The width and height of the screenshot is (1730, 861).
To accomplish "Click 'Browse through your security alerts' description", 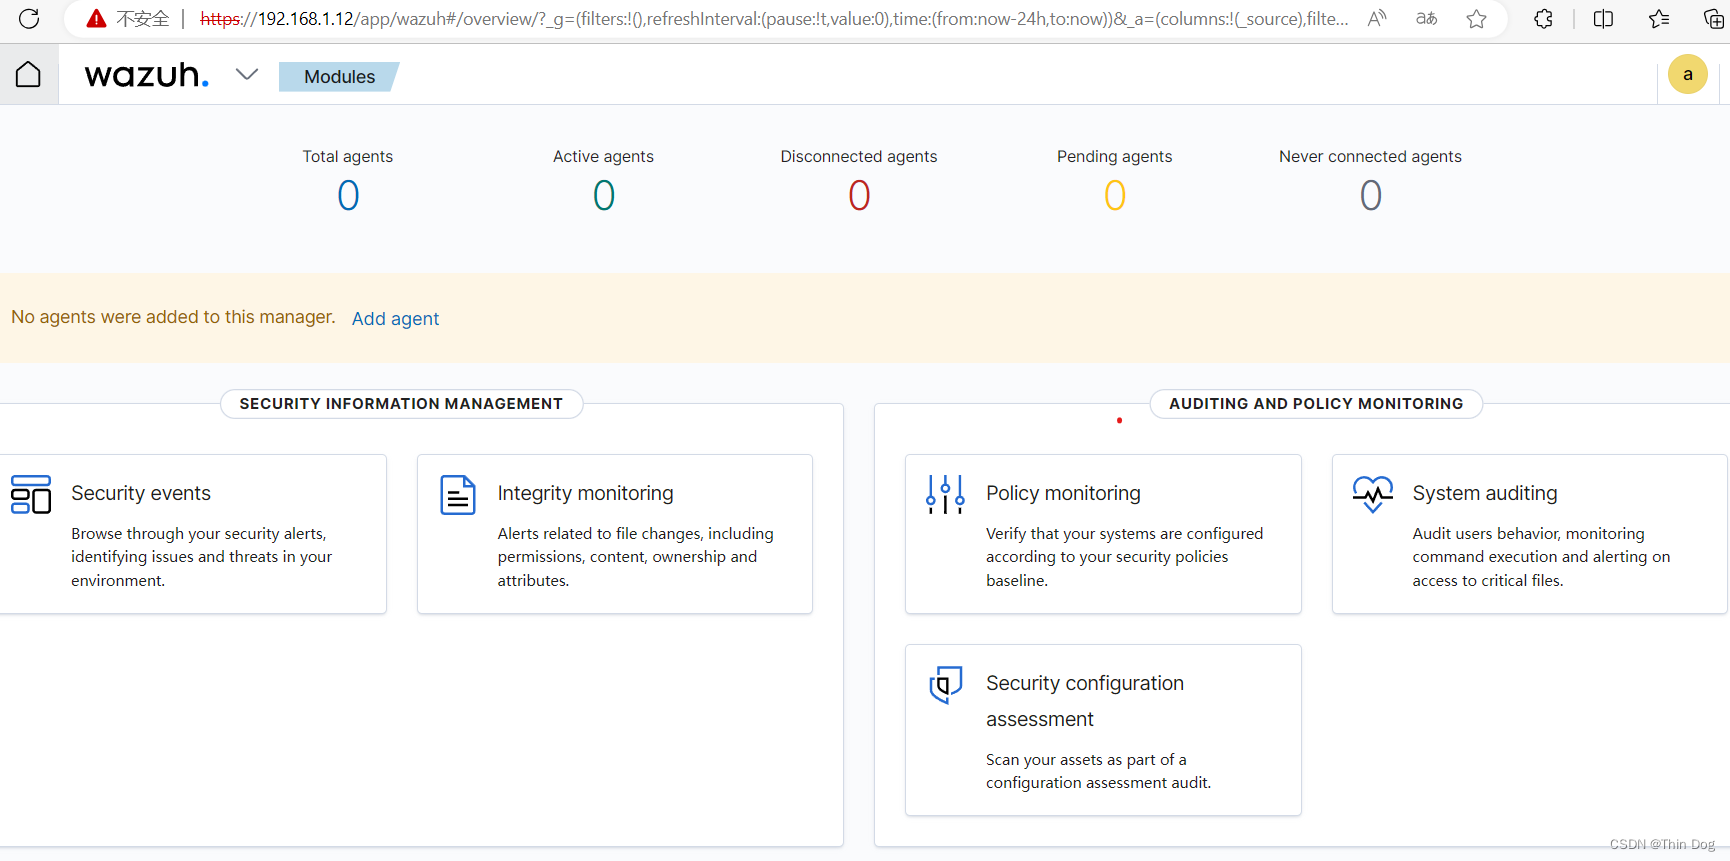I will [201, 557].
